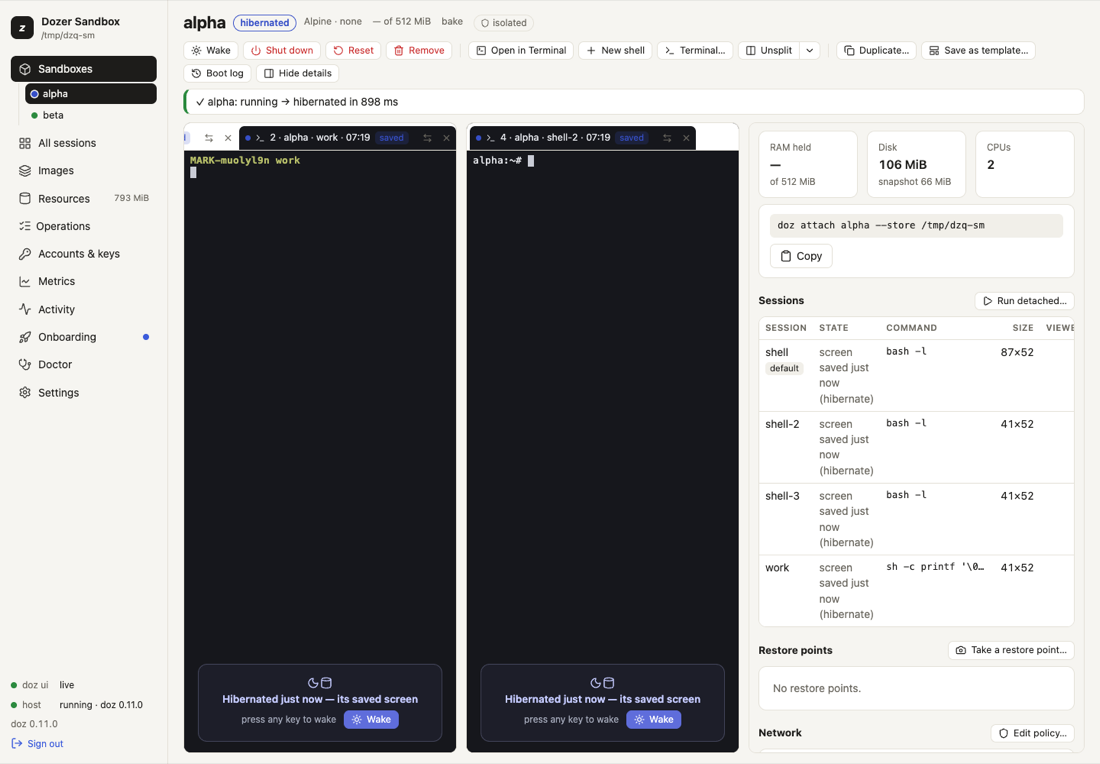Screen dimensions: 1100x764
Task: Select the shell-2 session row
Action: [x=916, y=448]
